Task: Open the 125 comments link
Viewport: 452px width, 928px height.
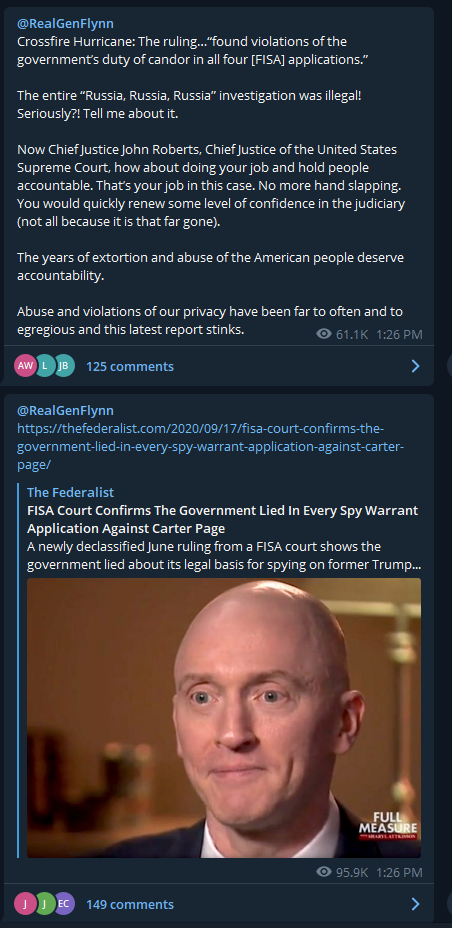Action: click(130, 366)
